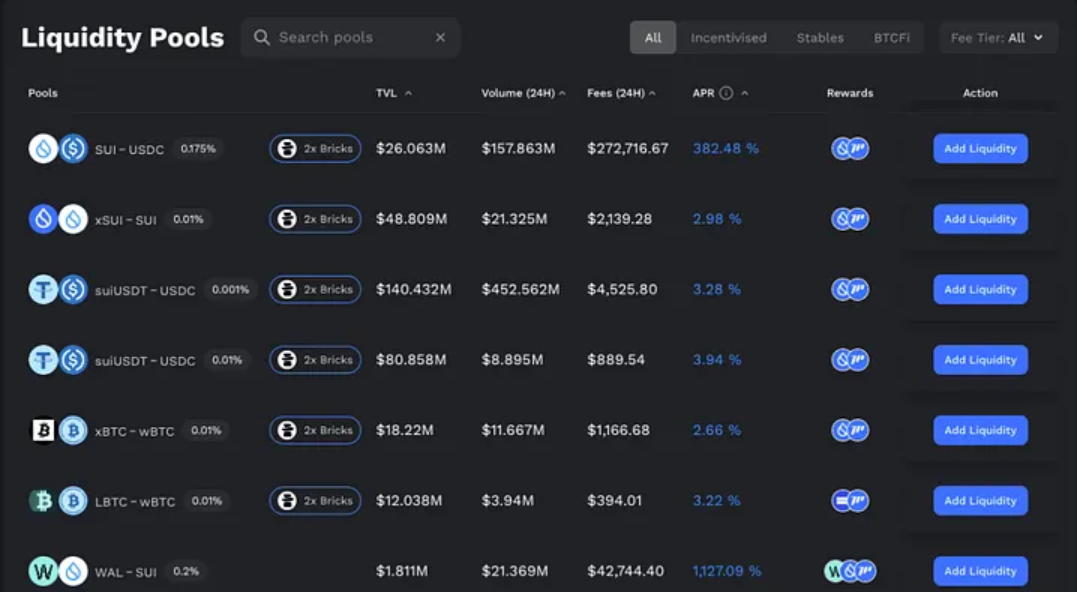
Task: Select the BTCFi filter tab
Action: tap(891, 37)
